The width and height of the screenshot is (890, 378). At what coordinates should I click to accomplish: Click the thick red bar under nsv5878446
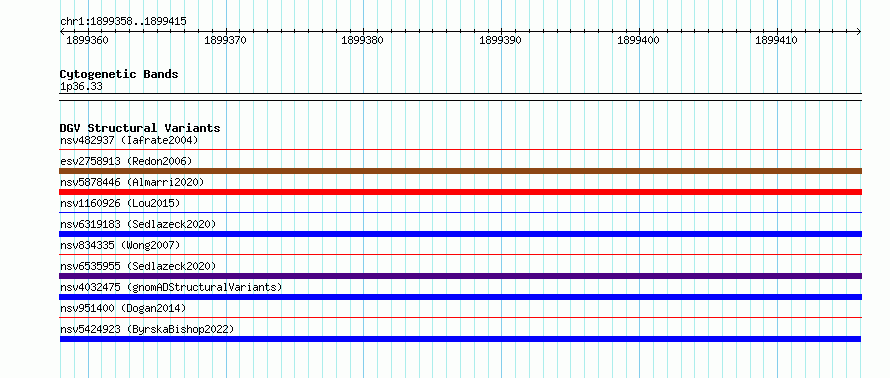(x=460, y=192)
